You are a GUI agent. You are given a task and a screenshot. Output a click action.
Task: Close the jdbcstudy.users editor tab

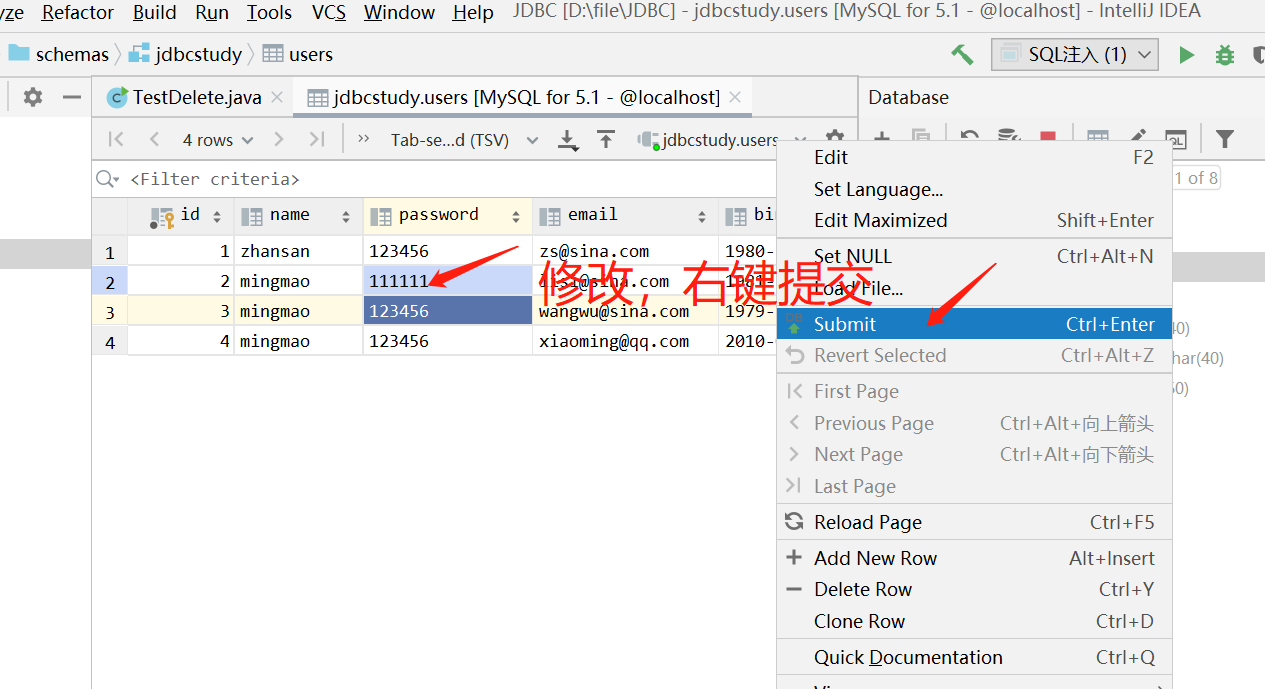[735, 97]
